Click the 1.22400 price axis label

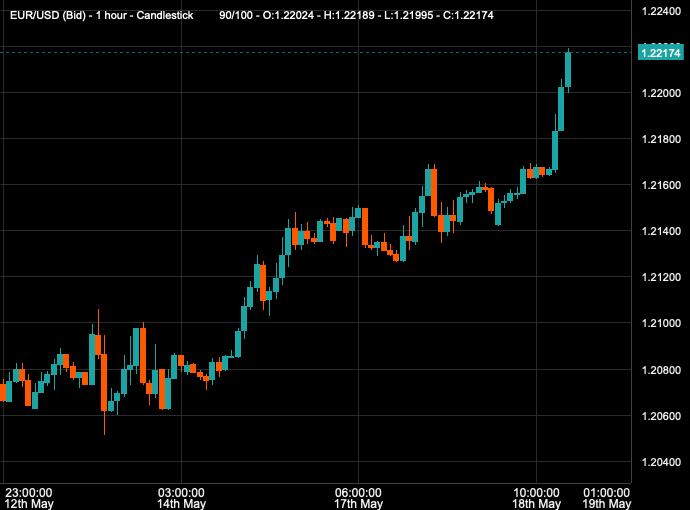(661, 11)
